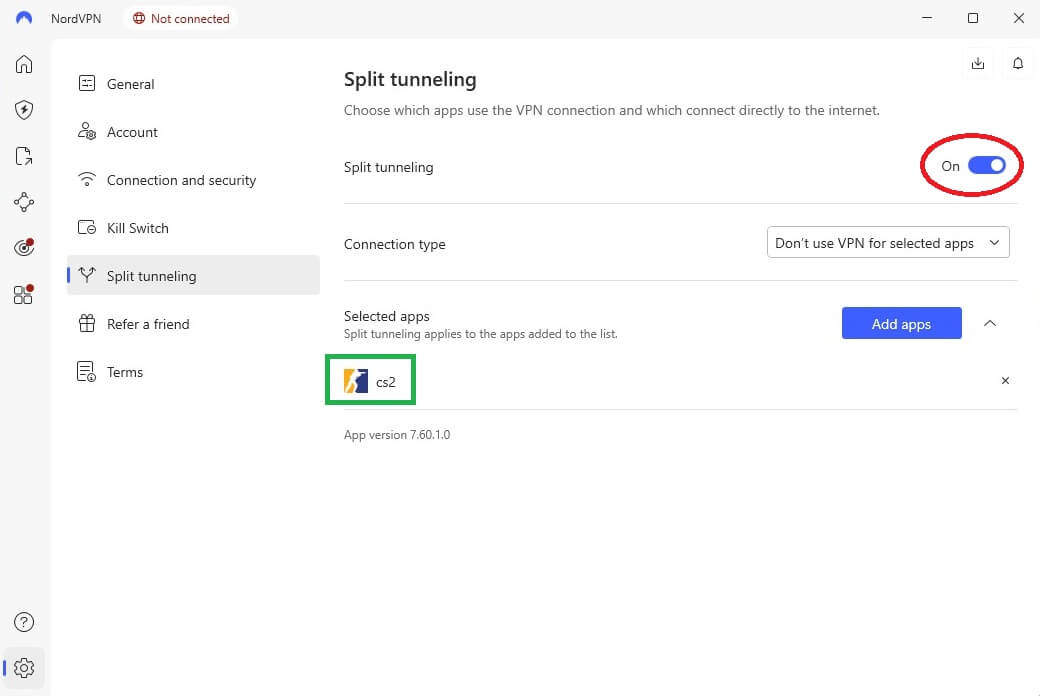Open the Account settings section

[x=131, y=132]
